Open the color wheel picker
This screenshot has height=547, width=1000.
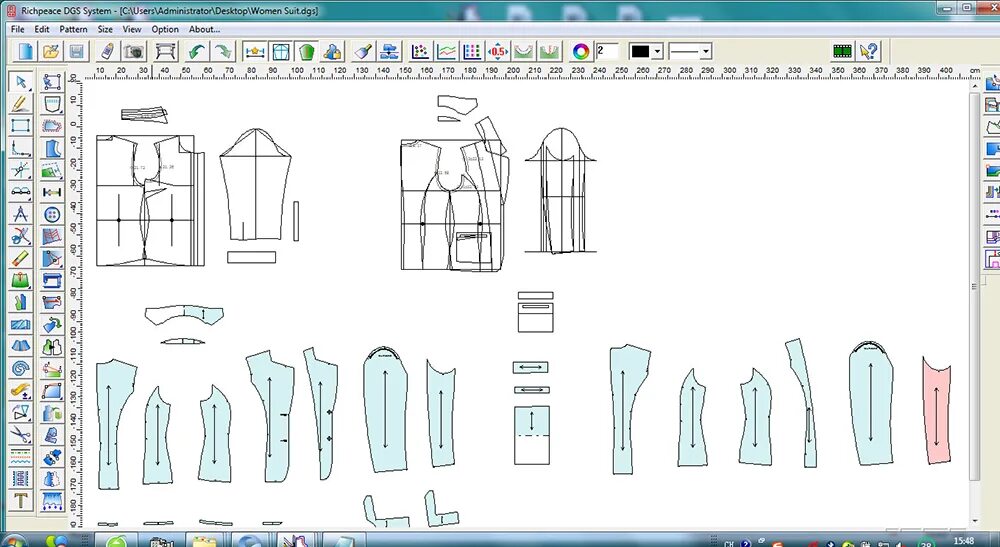pyautogui.click(x=580, y=51)
